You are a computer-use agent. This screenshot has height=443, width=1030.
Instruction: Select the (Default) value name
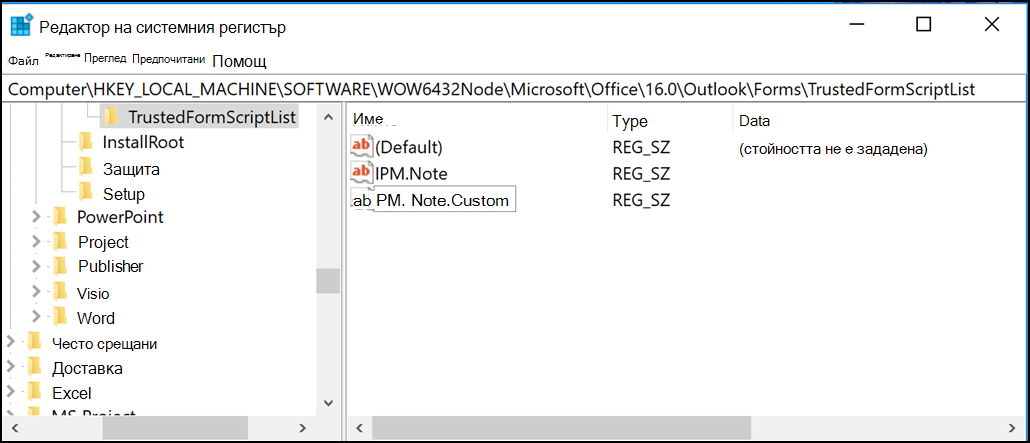(x=409, y=147)
